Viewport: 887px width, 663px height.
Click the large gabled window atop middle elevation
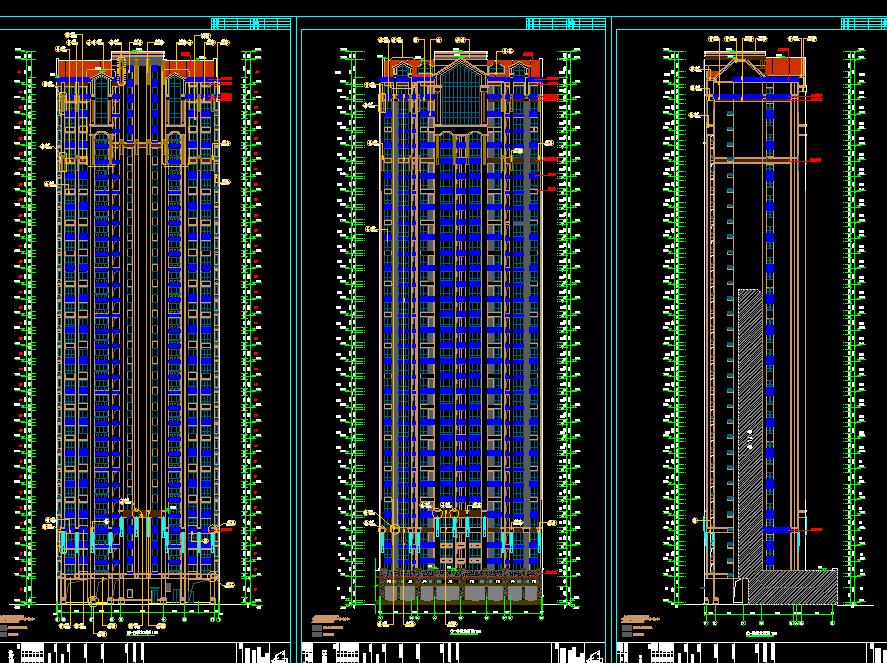click(461, 93)
